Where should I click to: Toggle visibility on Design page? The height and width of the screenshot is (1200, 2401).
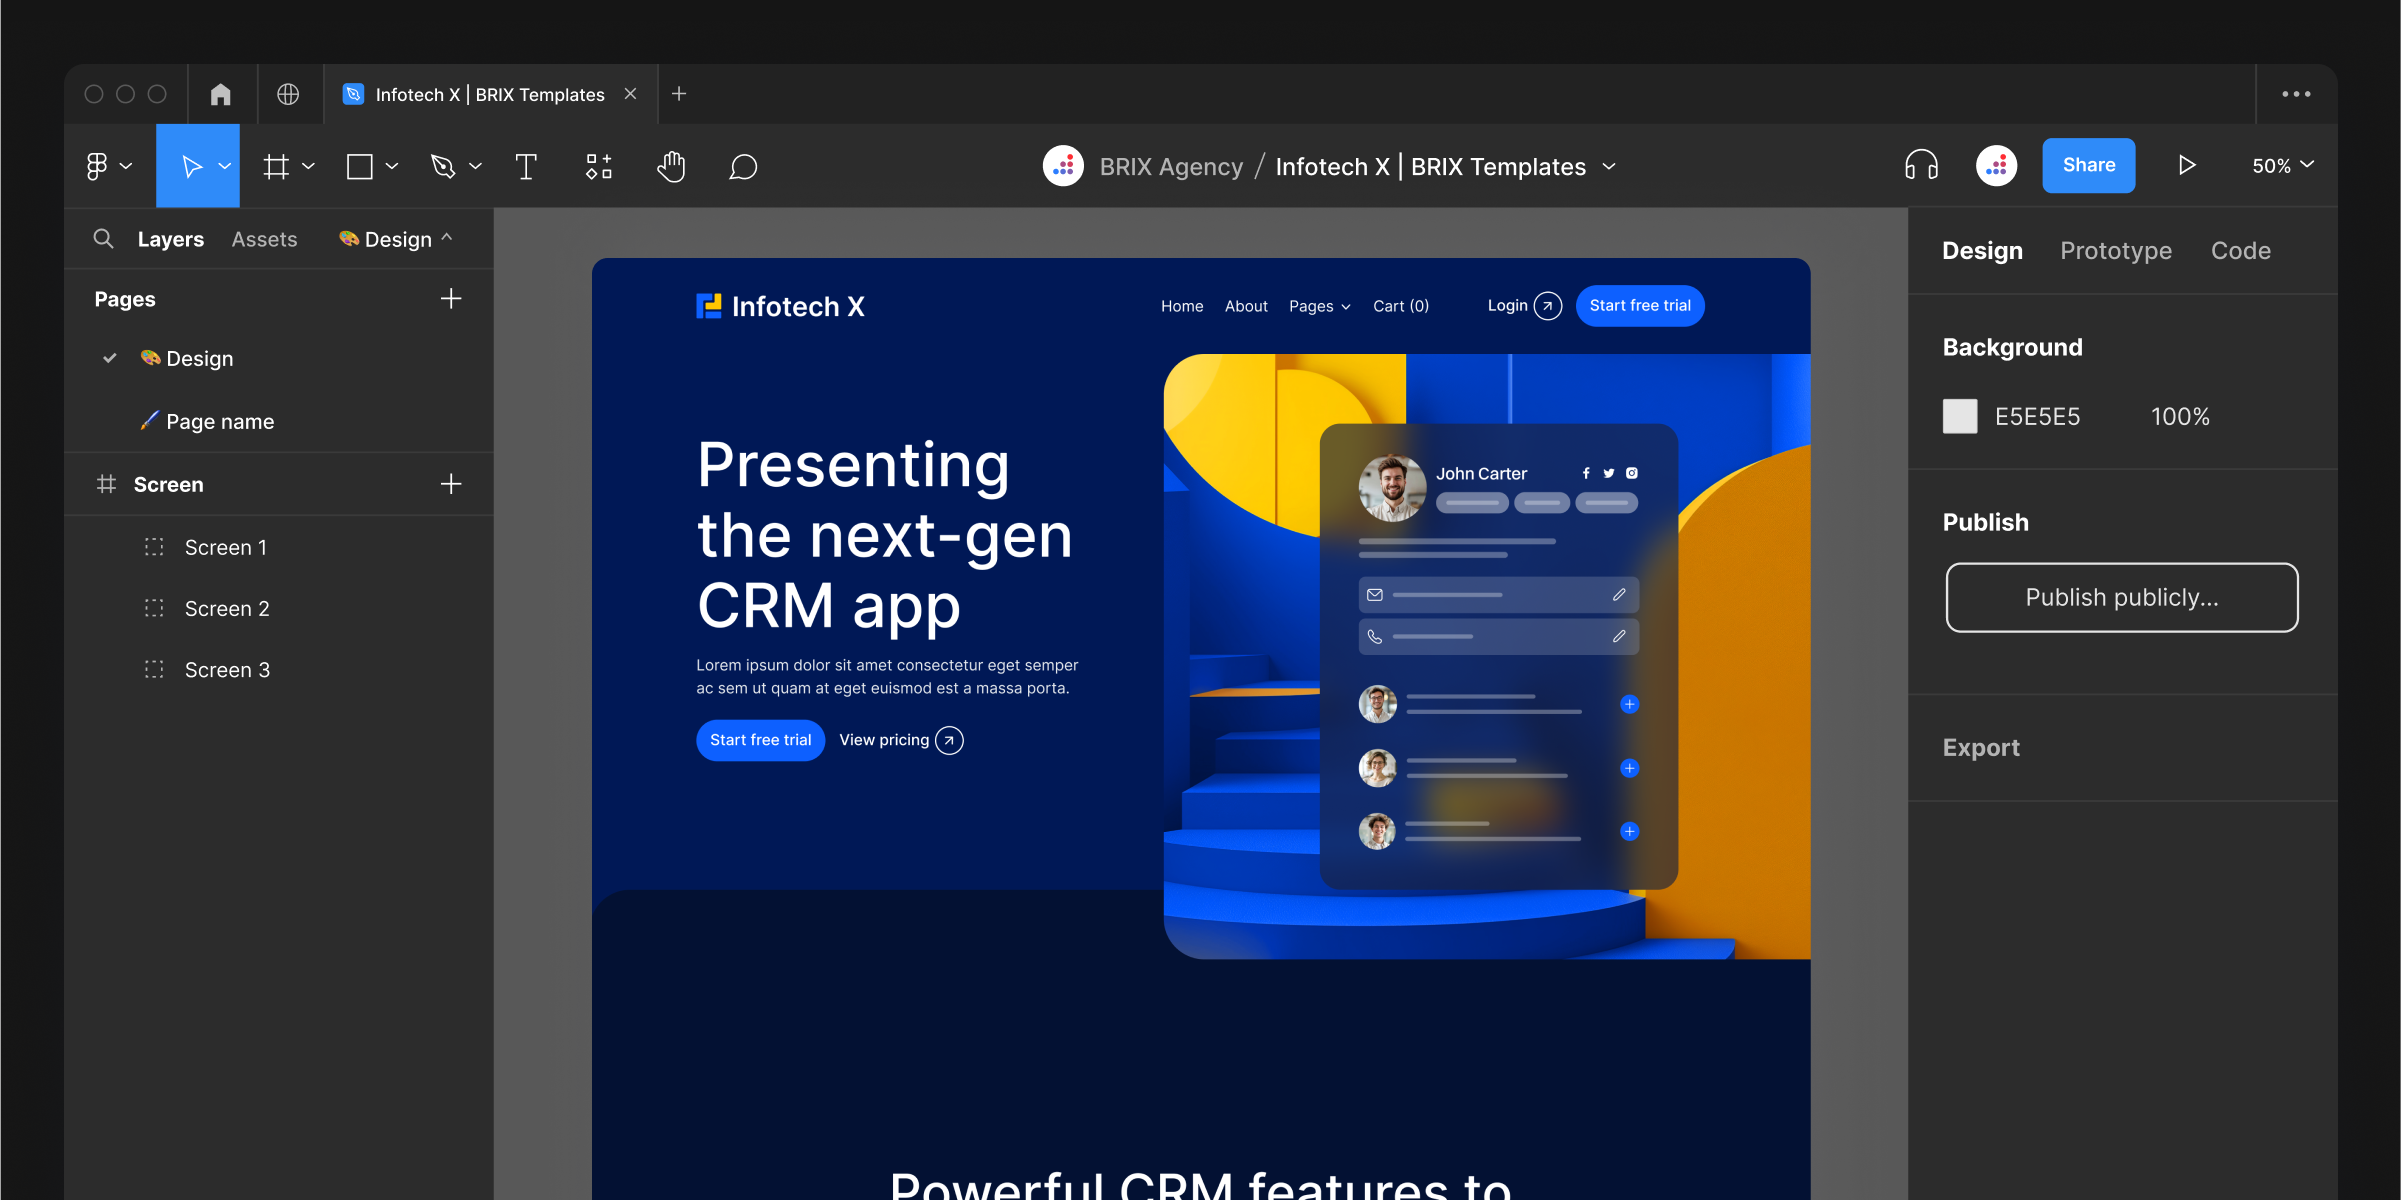tap(109, 358)
